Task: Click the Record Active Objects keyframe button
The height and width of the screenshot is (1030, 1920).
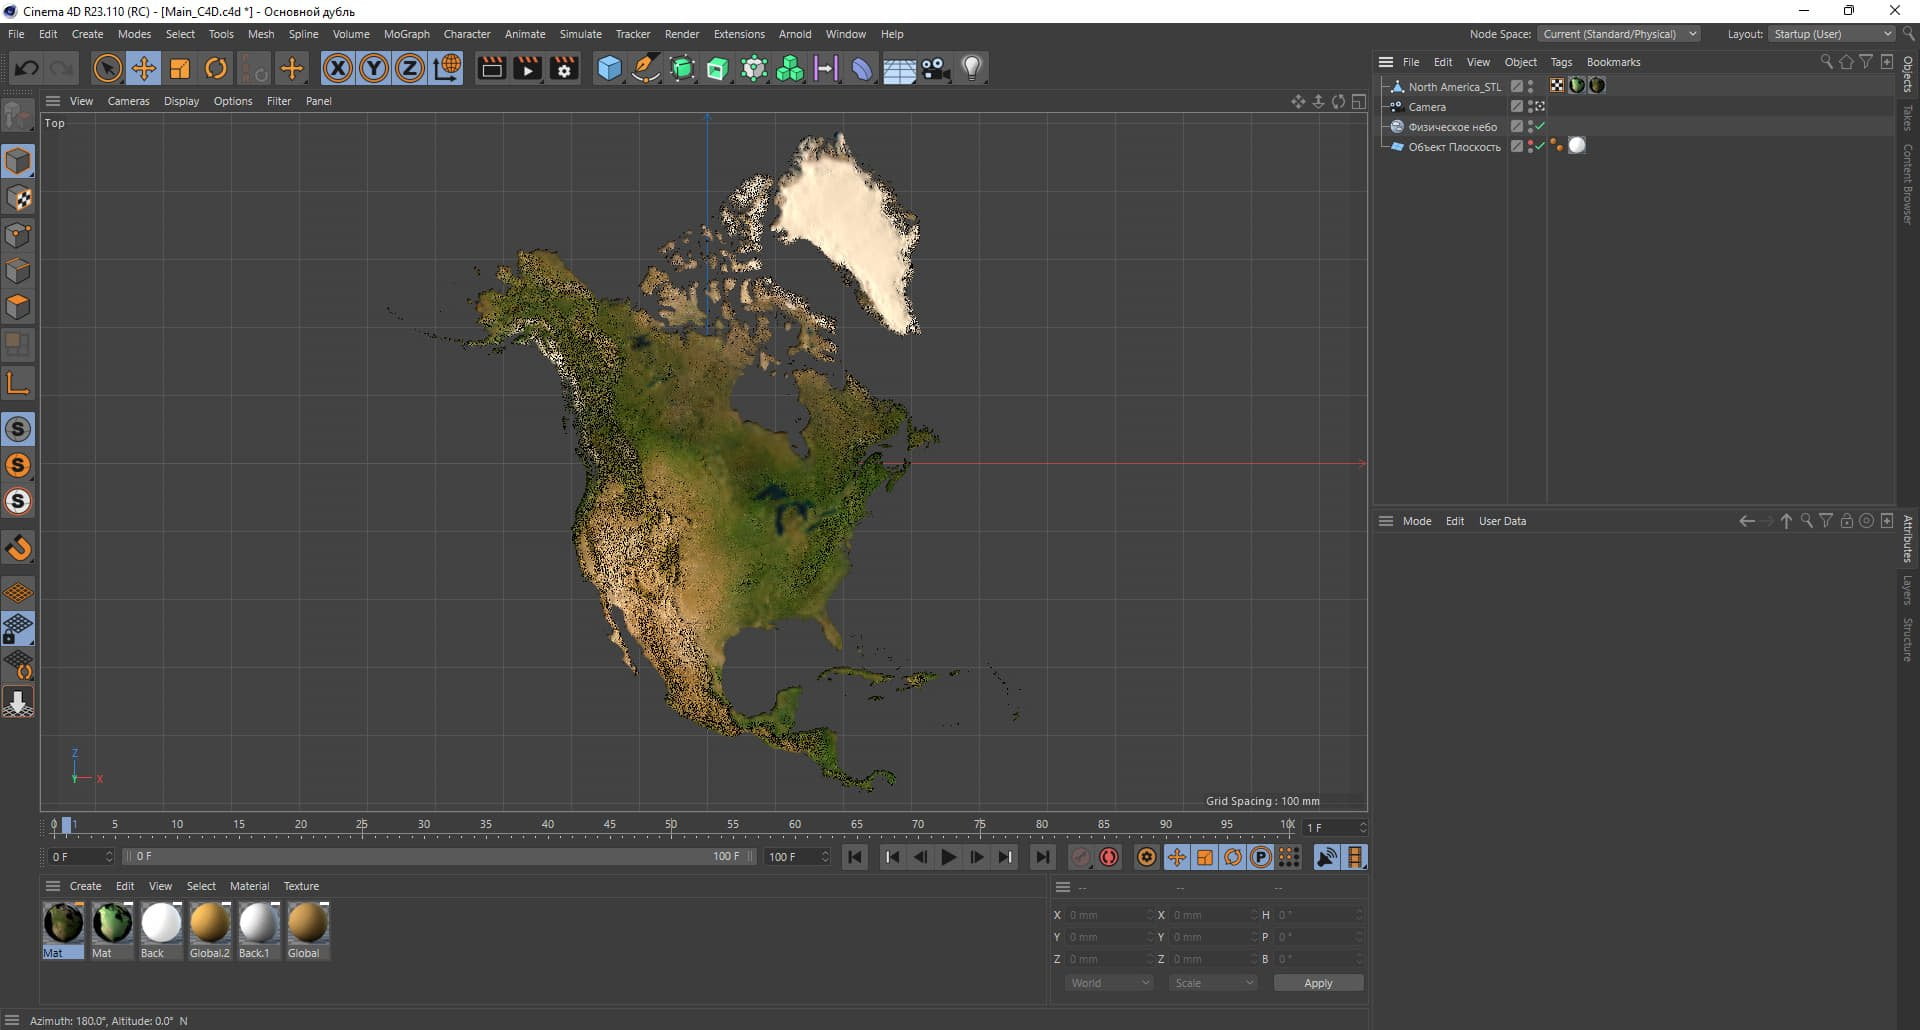Action: [1081, 857]
